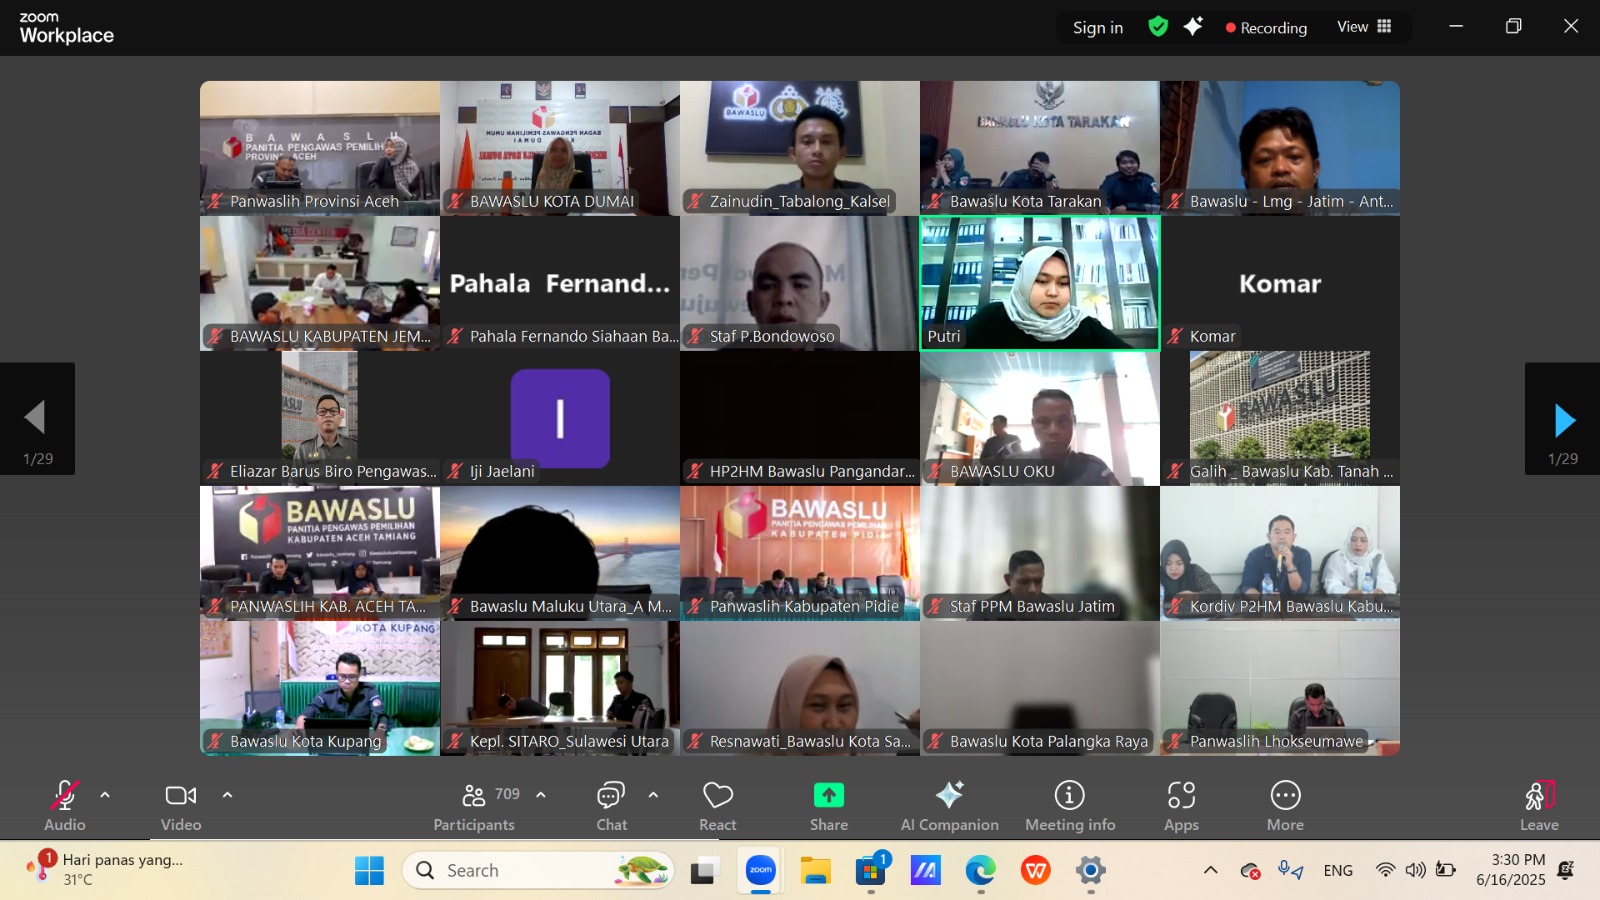The height and width of the screenshot is (900, 1600).
Task: Open the Participants panel
Action: click(x=473, y=805)
